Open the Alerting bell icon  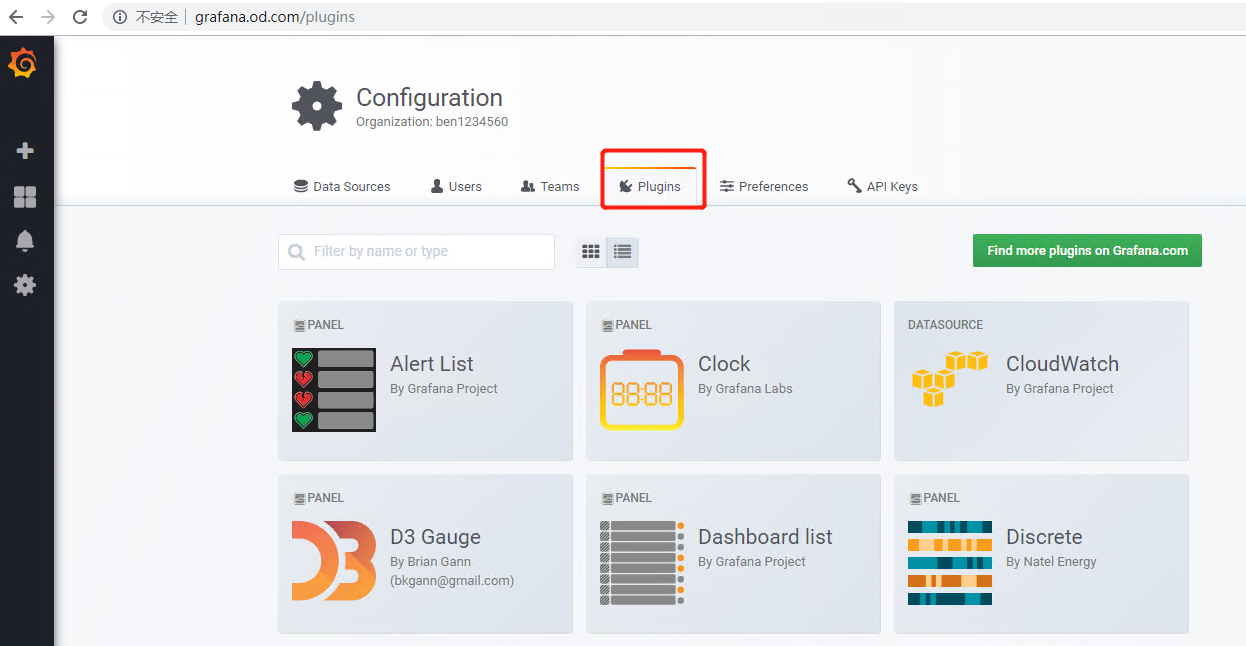tap(25, 241)
